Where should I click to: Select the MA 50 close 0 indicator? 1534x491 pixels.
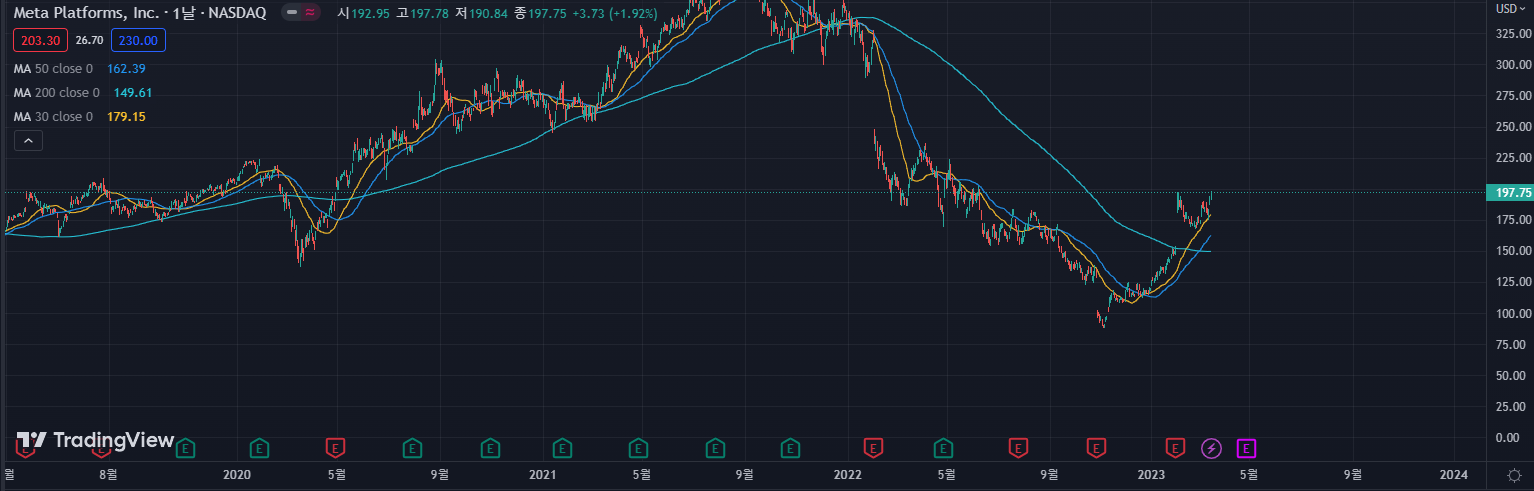[x=53, y=69]
